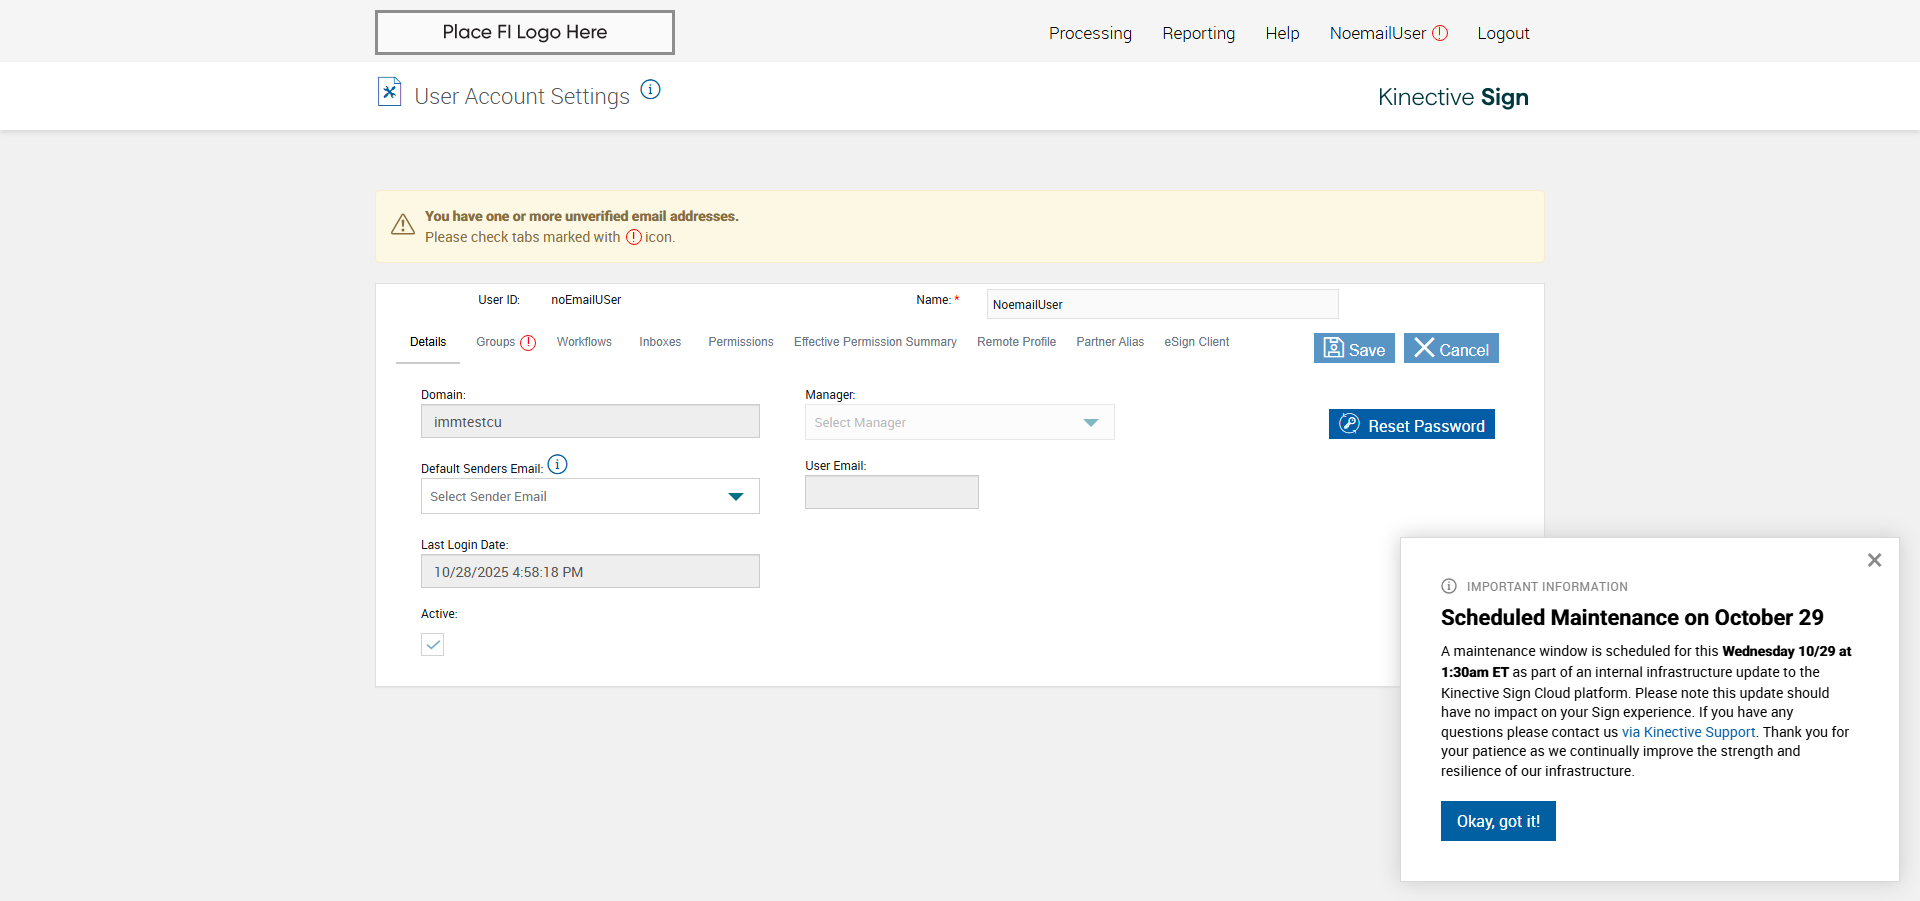Viewport: 1920px width, 901px height.
Task: Click the info icon beside Default Senders Email
Action: (x=558, y=465)
